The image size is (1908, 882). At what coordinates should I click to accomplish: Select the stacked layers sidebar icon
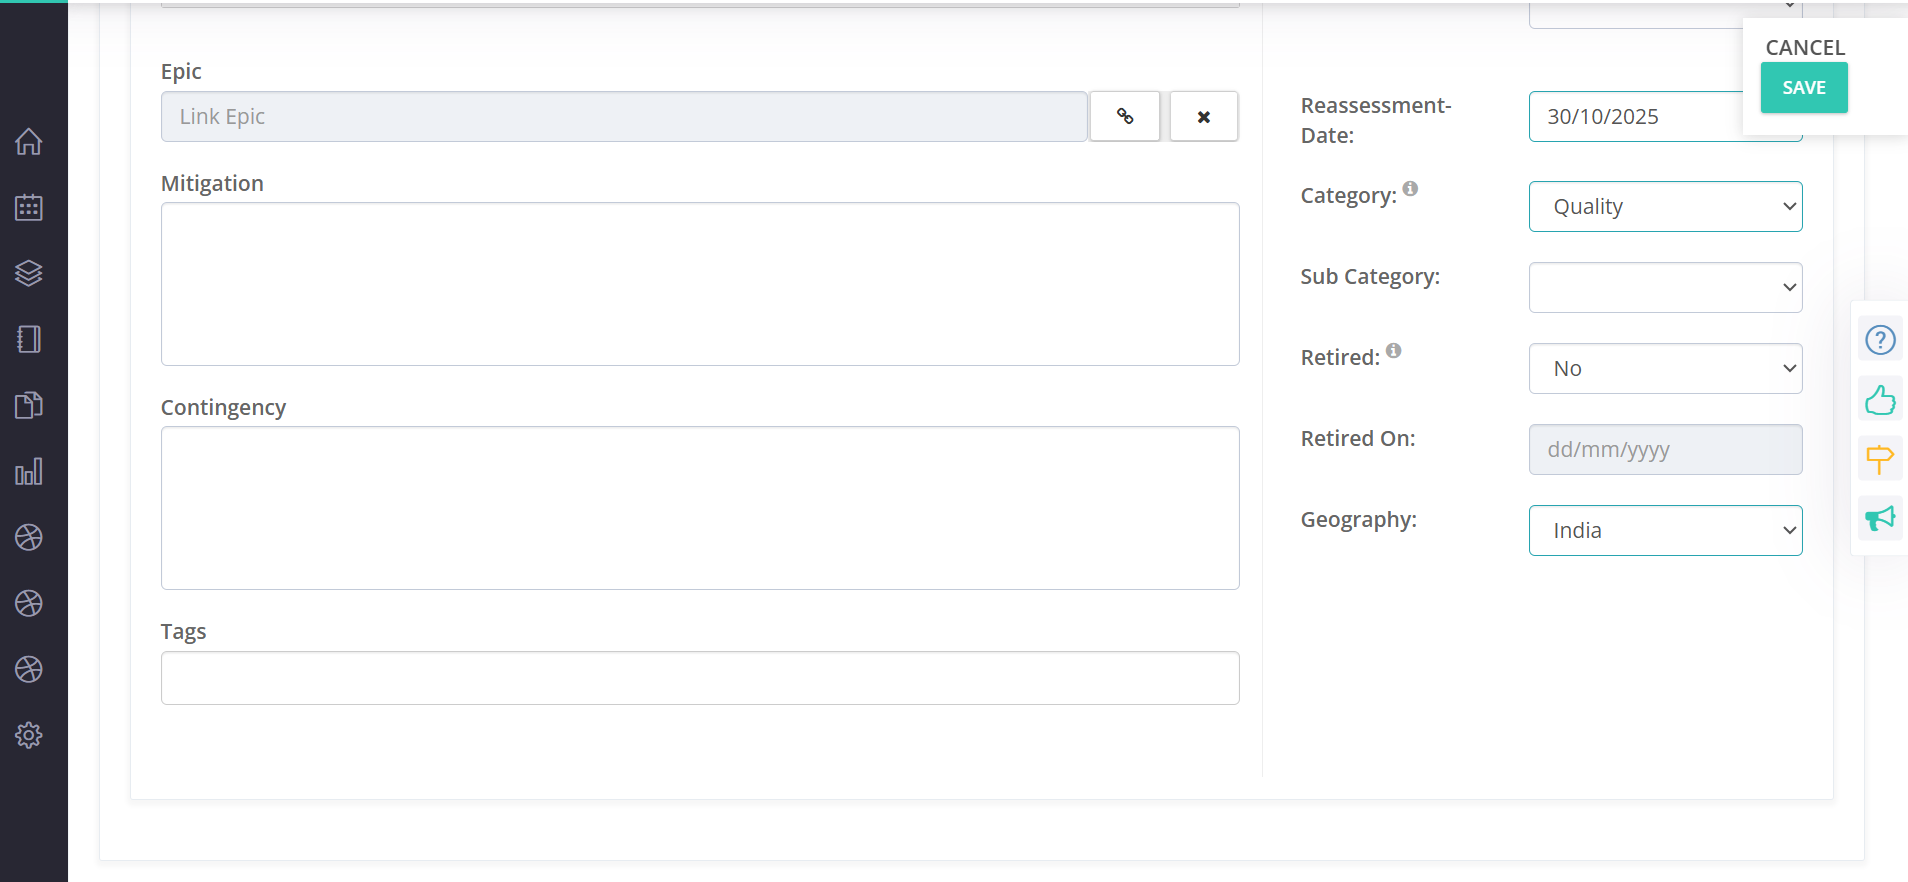click(29, 273)
